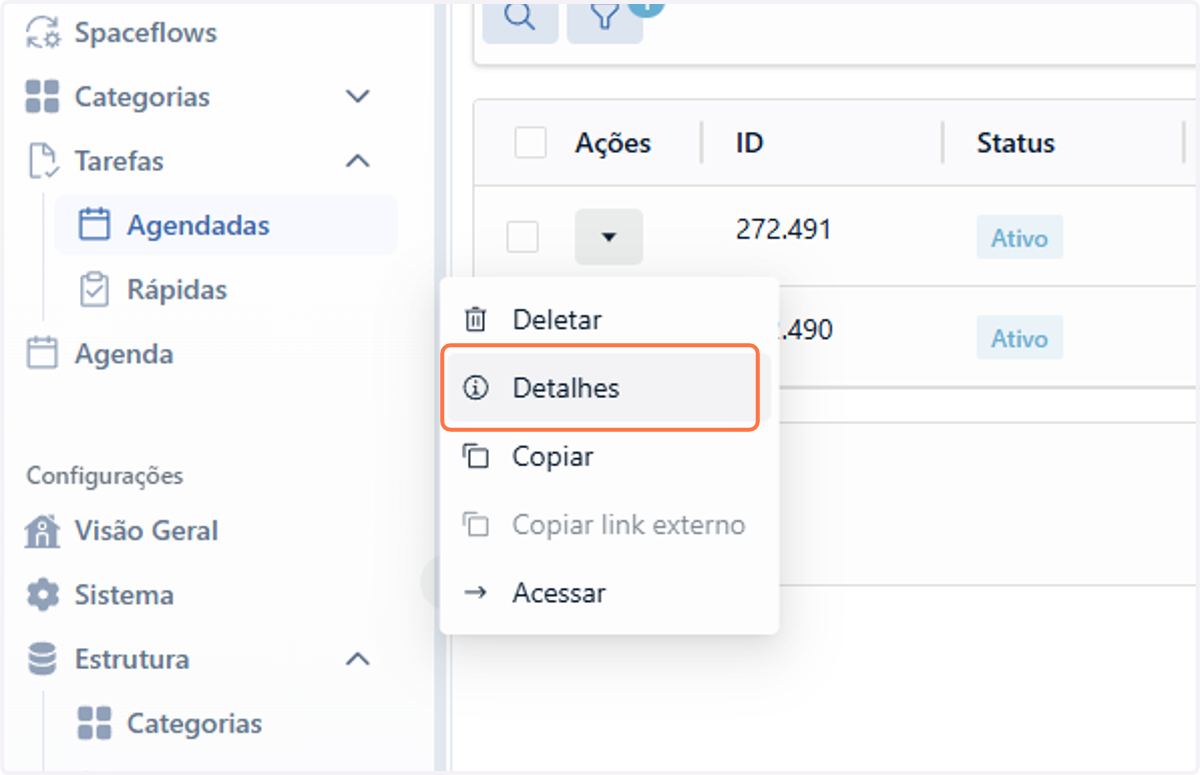Click the Ativo badge in row 272.491
The width and height of the screenshot is (1200, 775).
(x=1019, y=239)
